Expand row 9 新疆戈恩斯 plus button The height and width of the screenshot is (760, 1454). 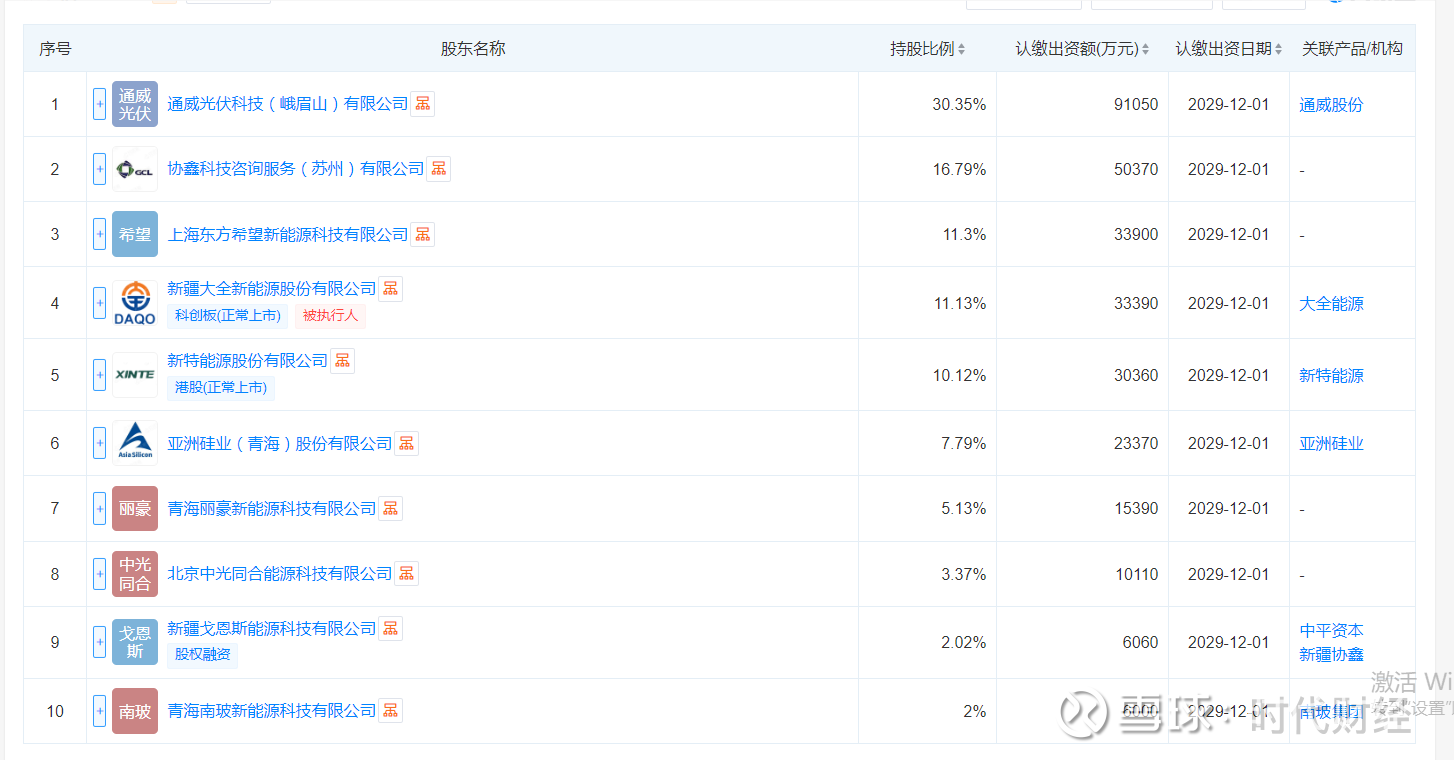tap(100, 642)
